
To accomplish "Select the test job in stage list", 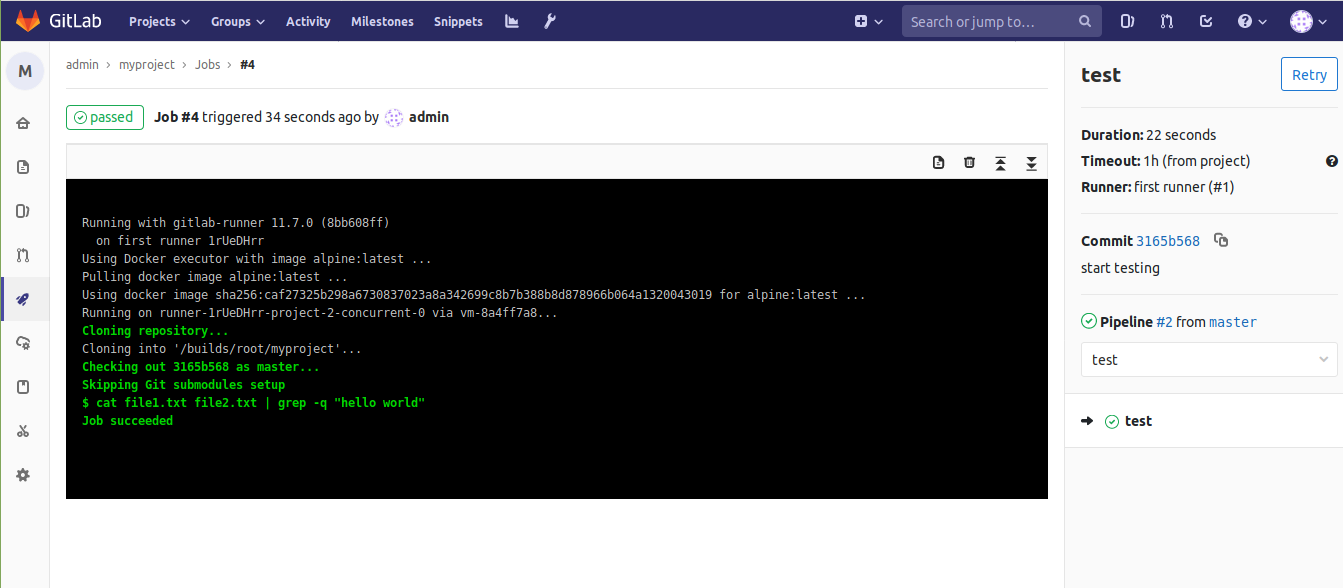I will (x=1138, y=421).
